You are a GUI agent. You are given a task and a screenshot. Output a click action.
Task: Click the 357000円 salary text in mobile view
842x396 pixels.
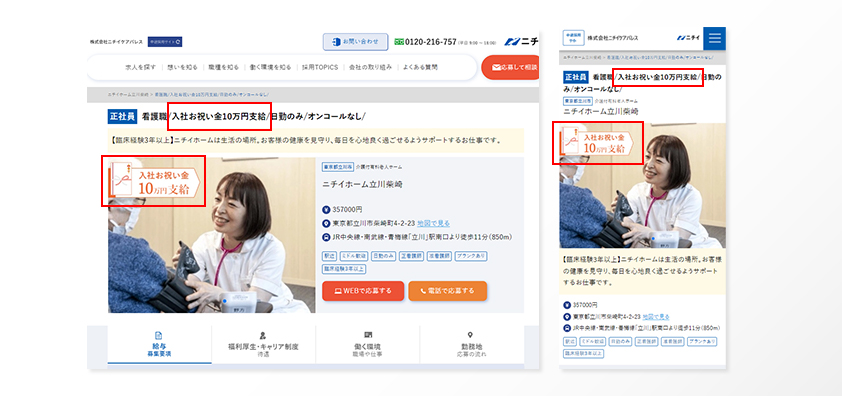585,305
